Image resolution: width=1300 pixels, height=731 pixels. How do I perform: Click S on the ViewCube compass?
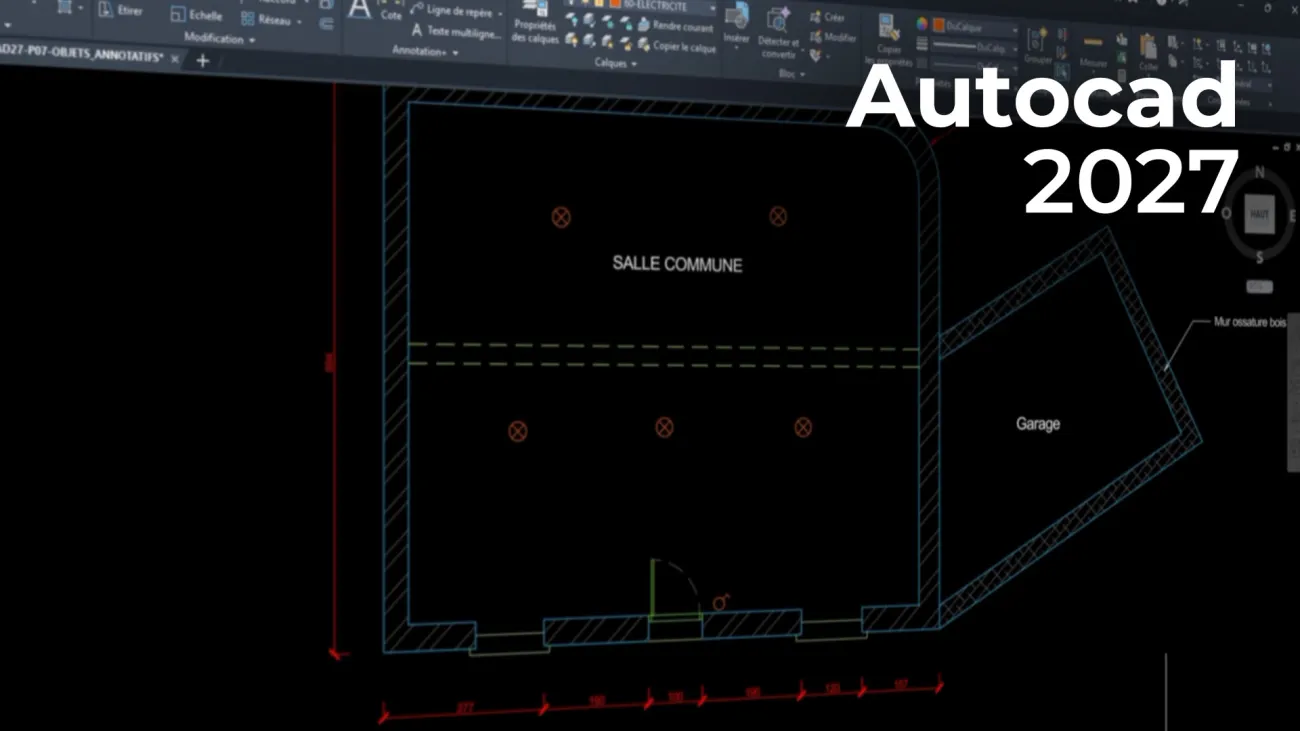click(x=1259, y=257)
